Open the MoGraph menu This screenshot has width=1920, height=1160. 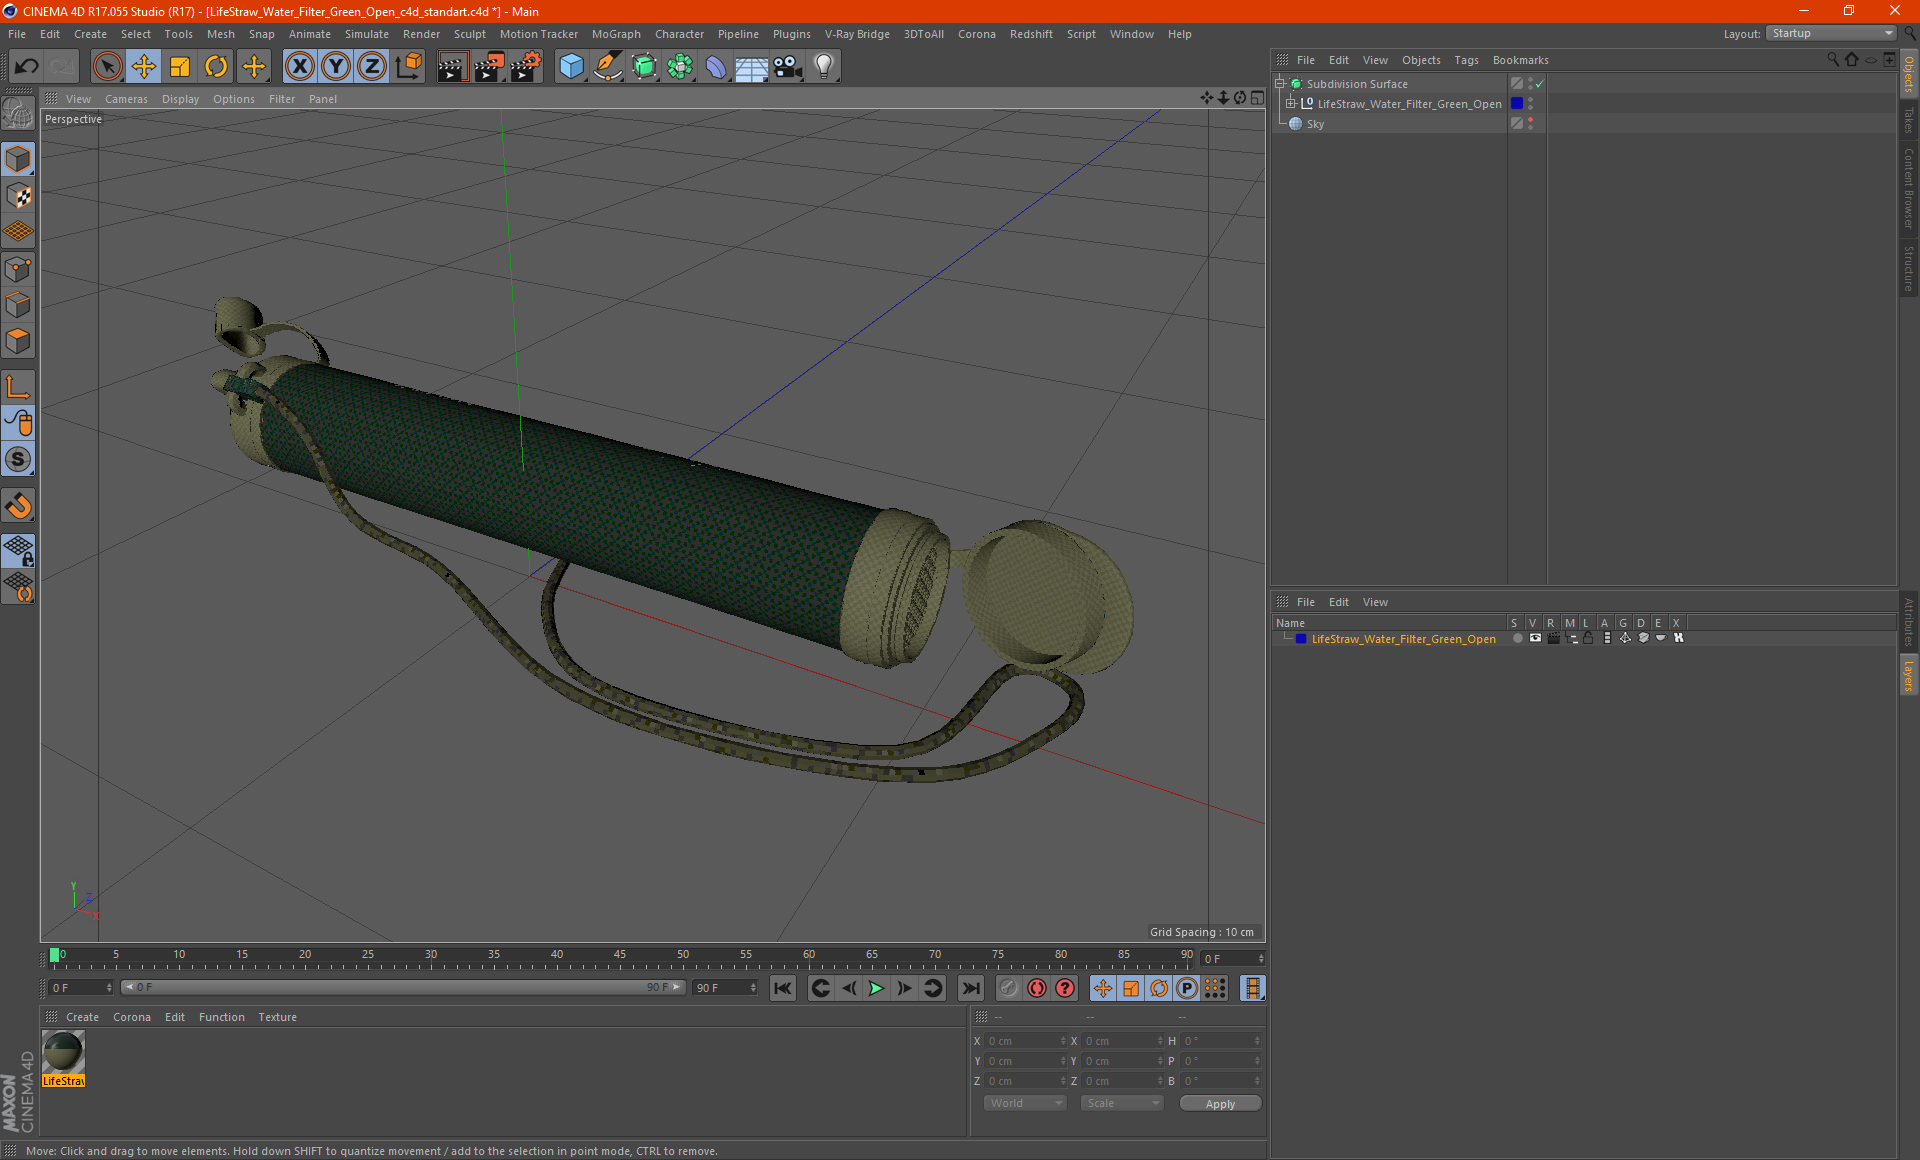616,34
